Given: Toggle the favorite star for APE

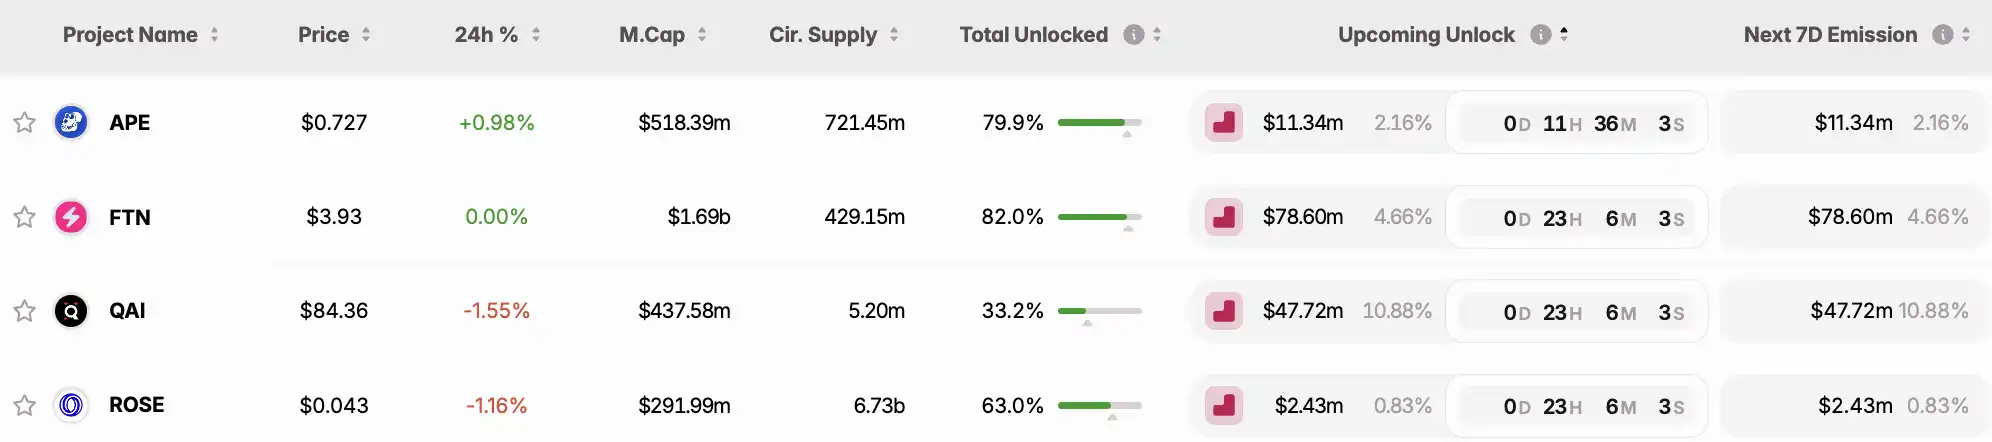Looking at the screenshot, I should point(25,123).
